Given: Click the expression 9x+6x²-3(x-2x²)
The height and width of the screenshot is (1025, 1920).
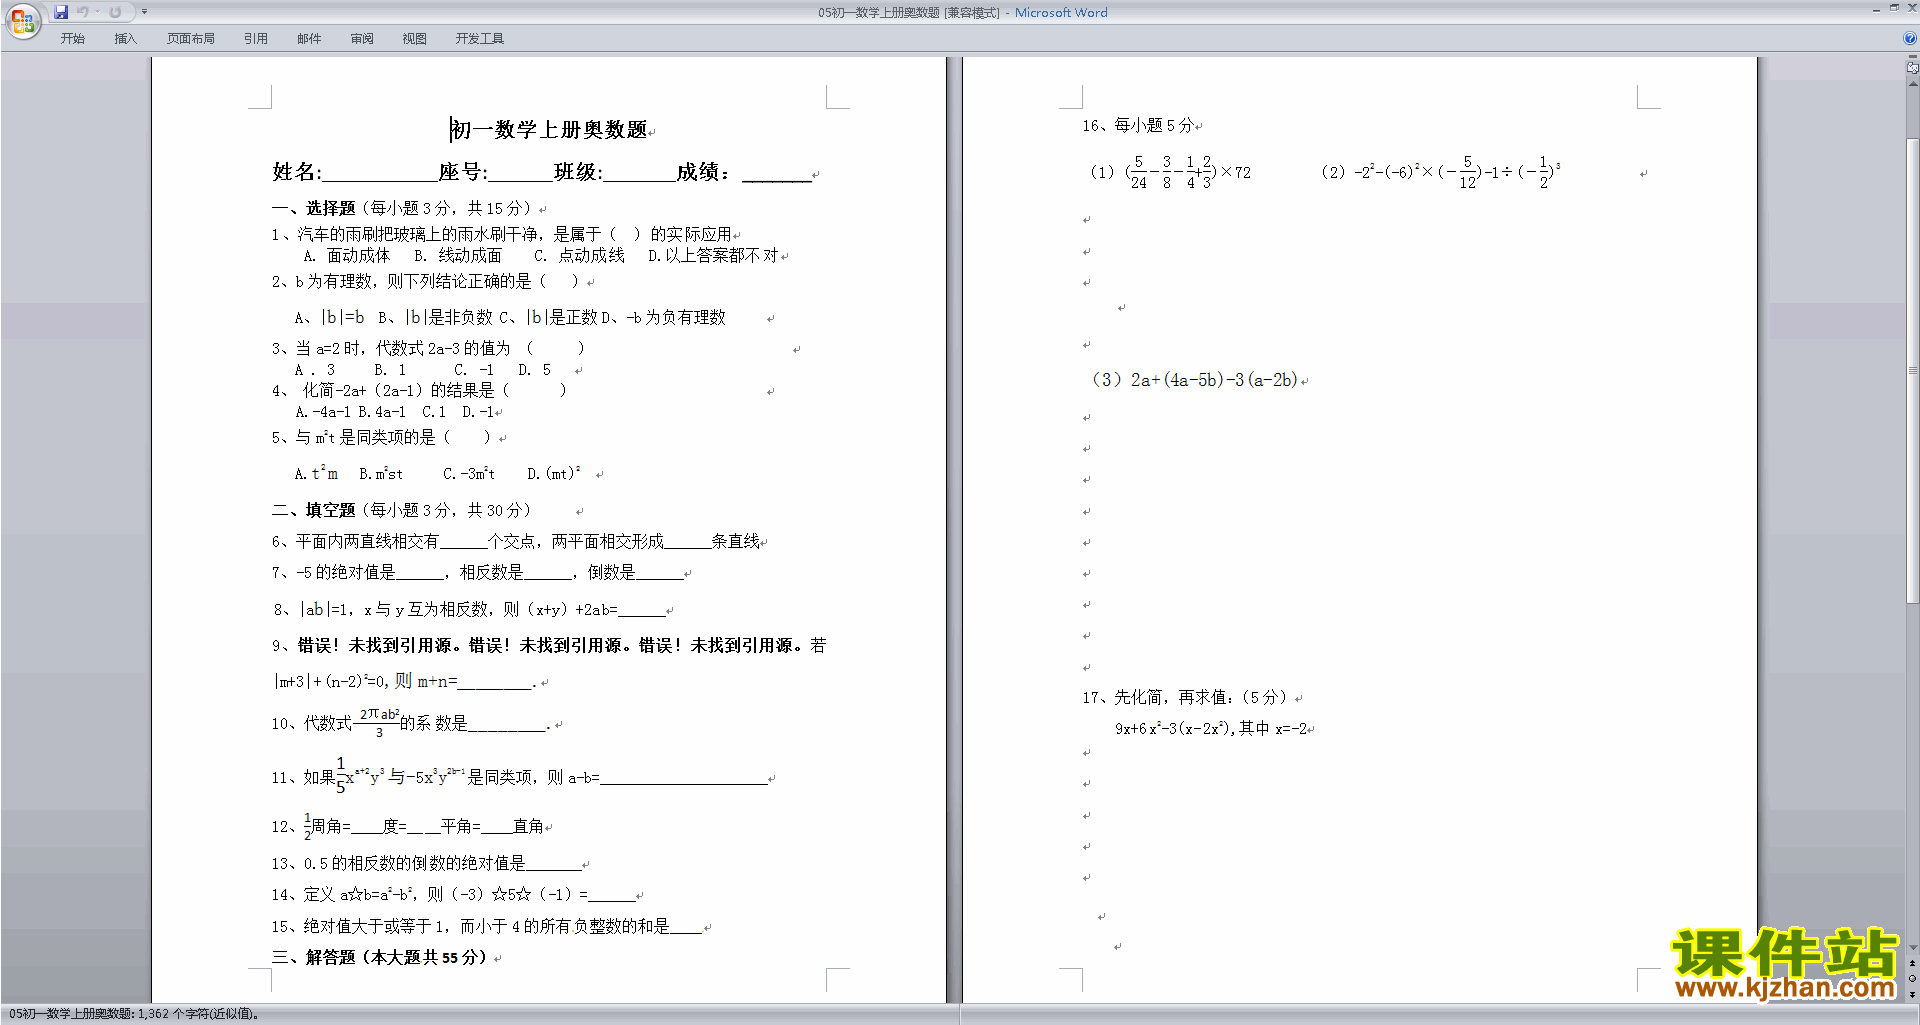Looking at the screenshot, I should [x=1174, y=729].
